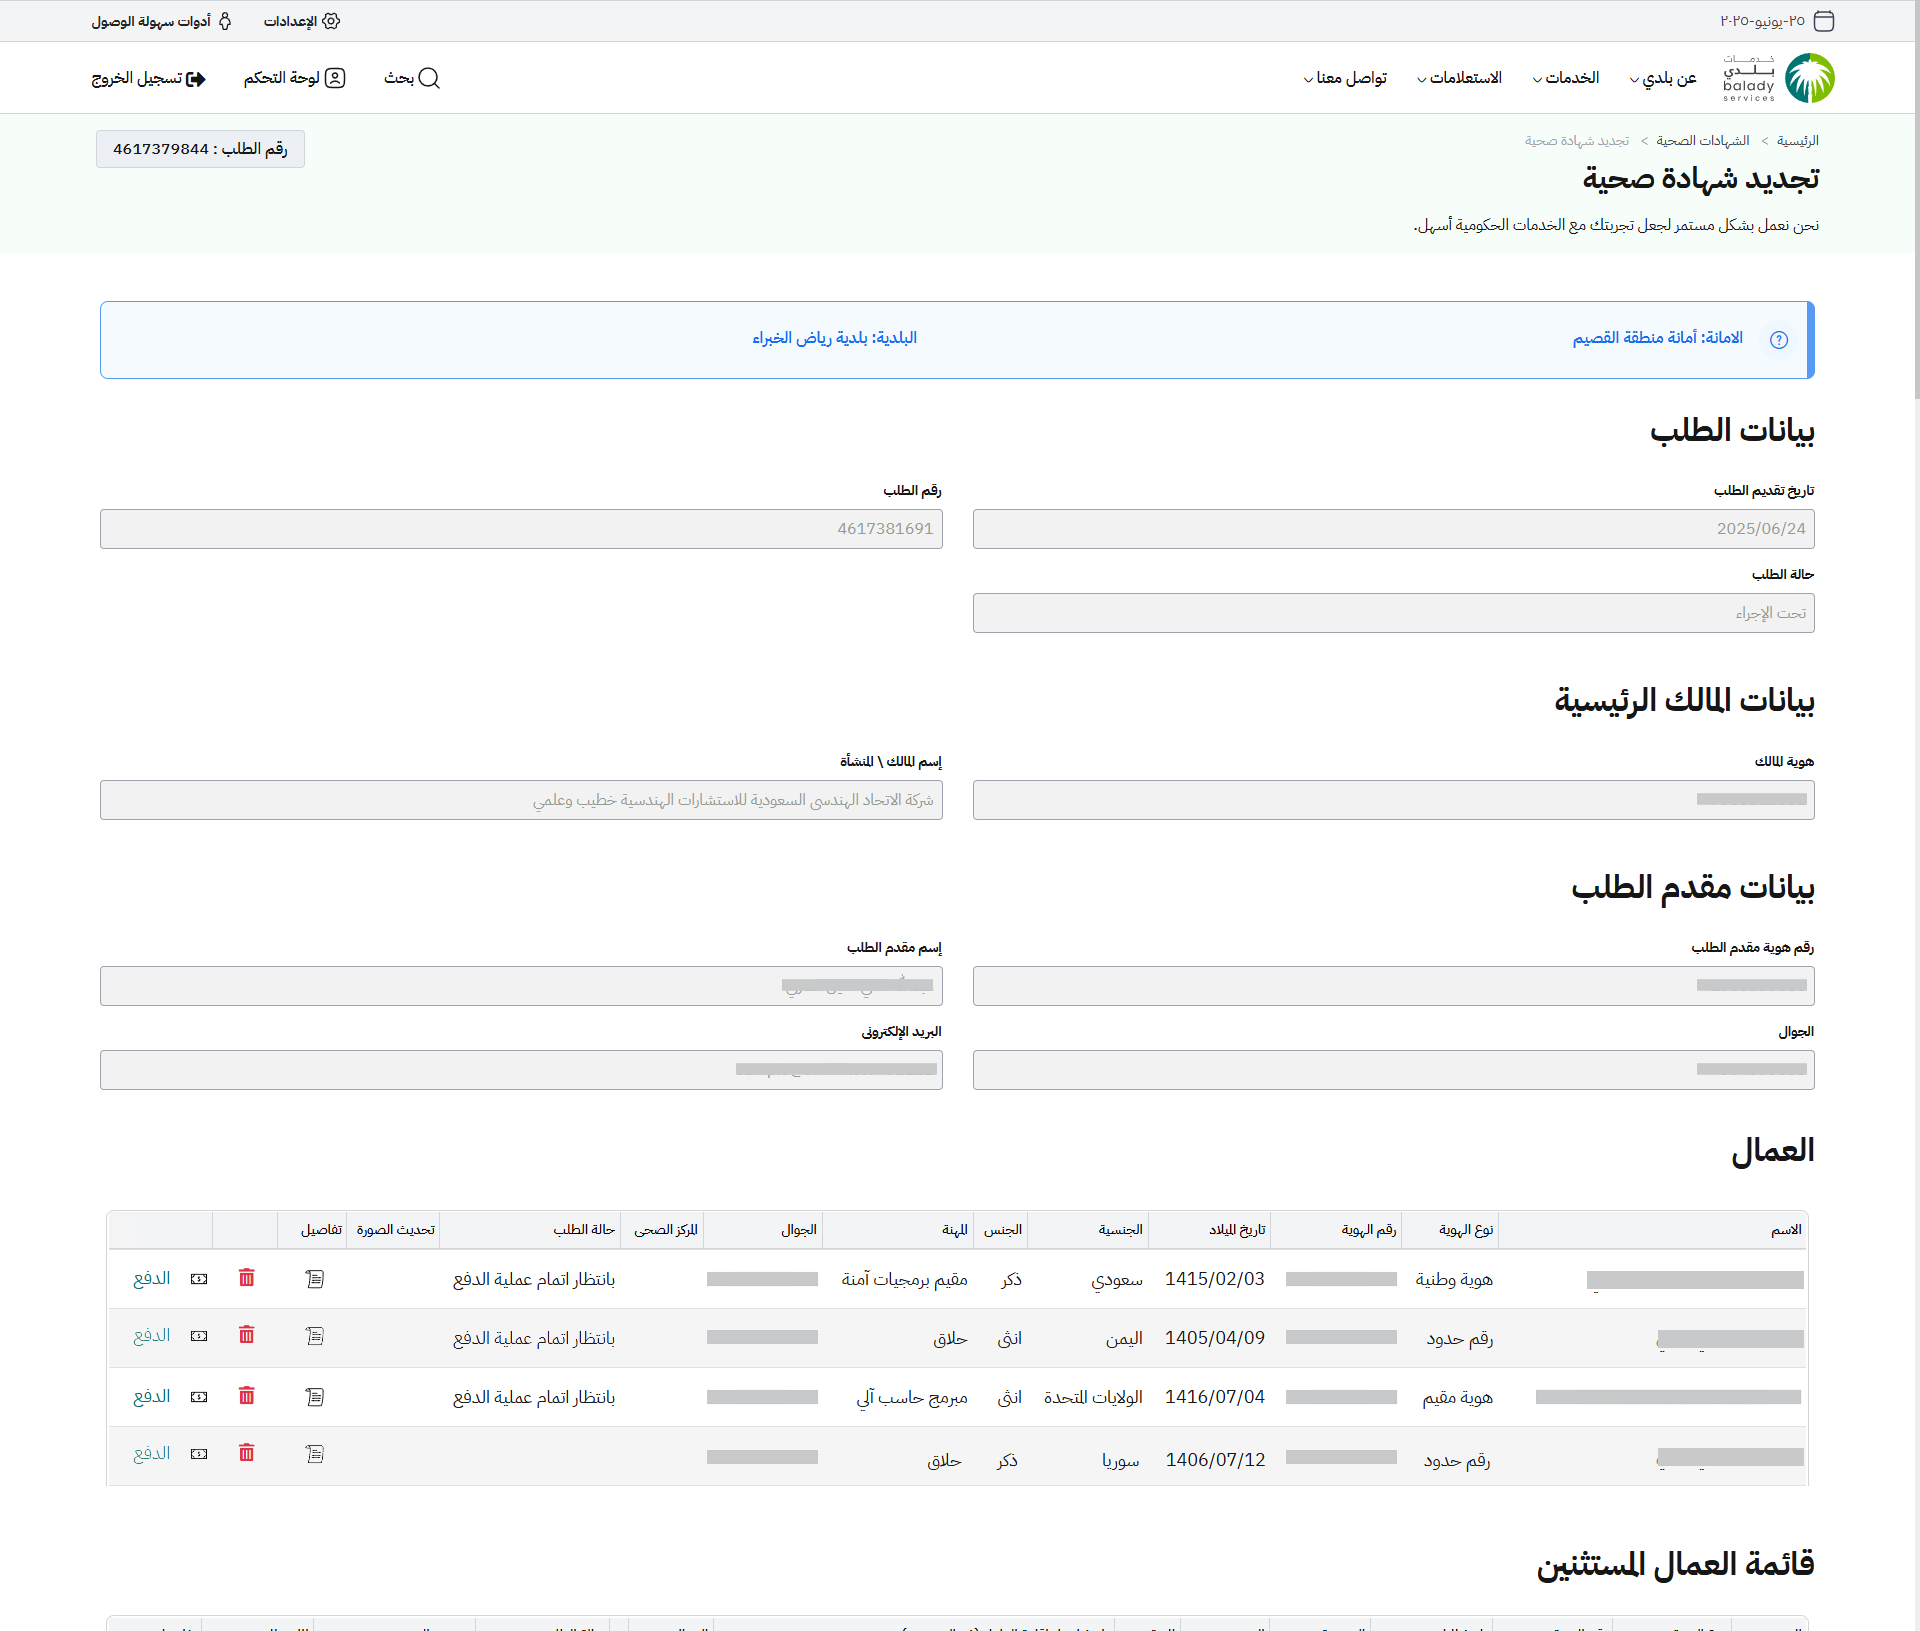Click تسجيل الخروج logout button
Image resolution: width=1920 pixels, height=1631 pixels.
tap(148, 78)
